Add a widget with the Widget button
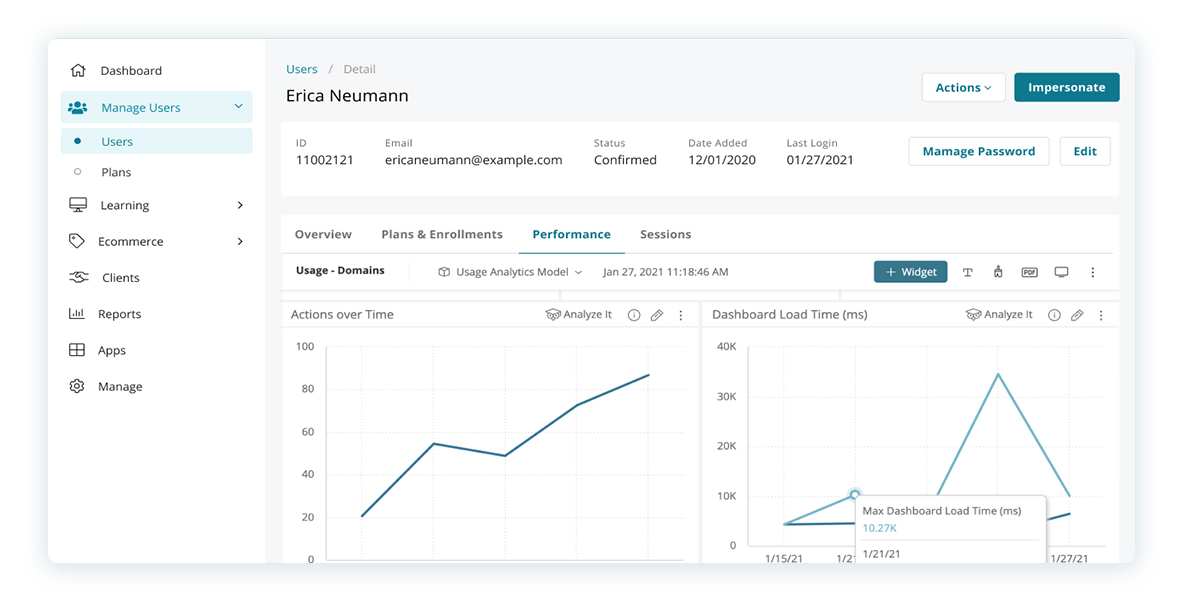The image size is (1200, 600). 910,272
